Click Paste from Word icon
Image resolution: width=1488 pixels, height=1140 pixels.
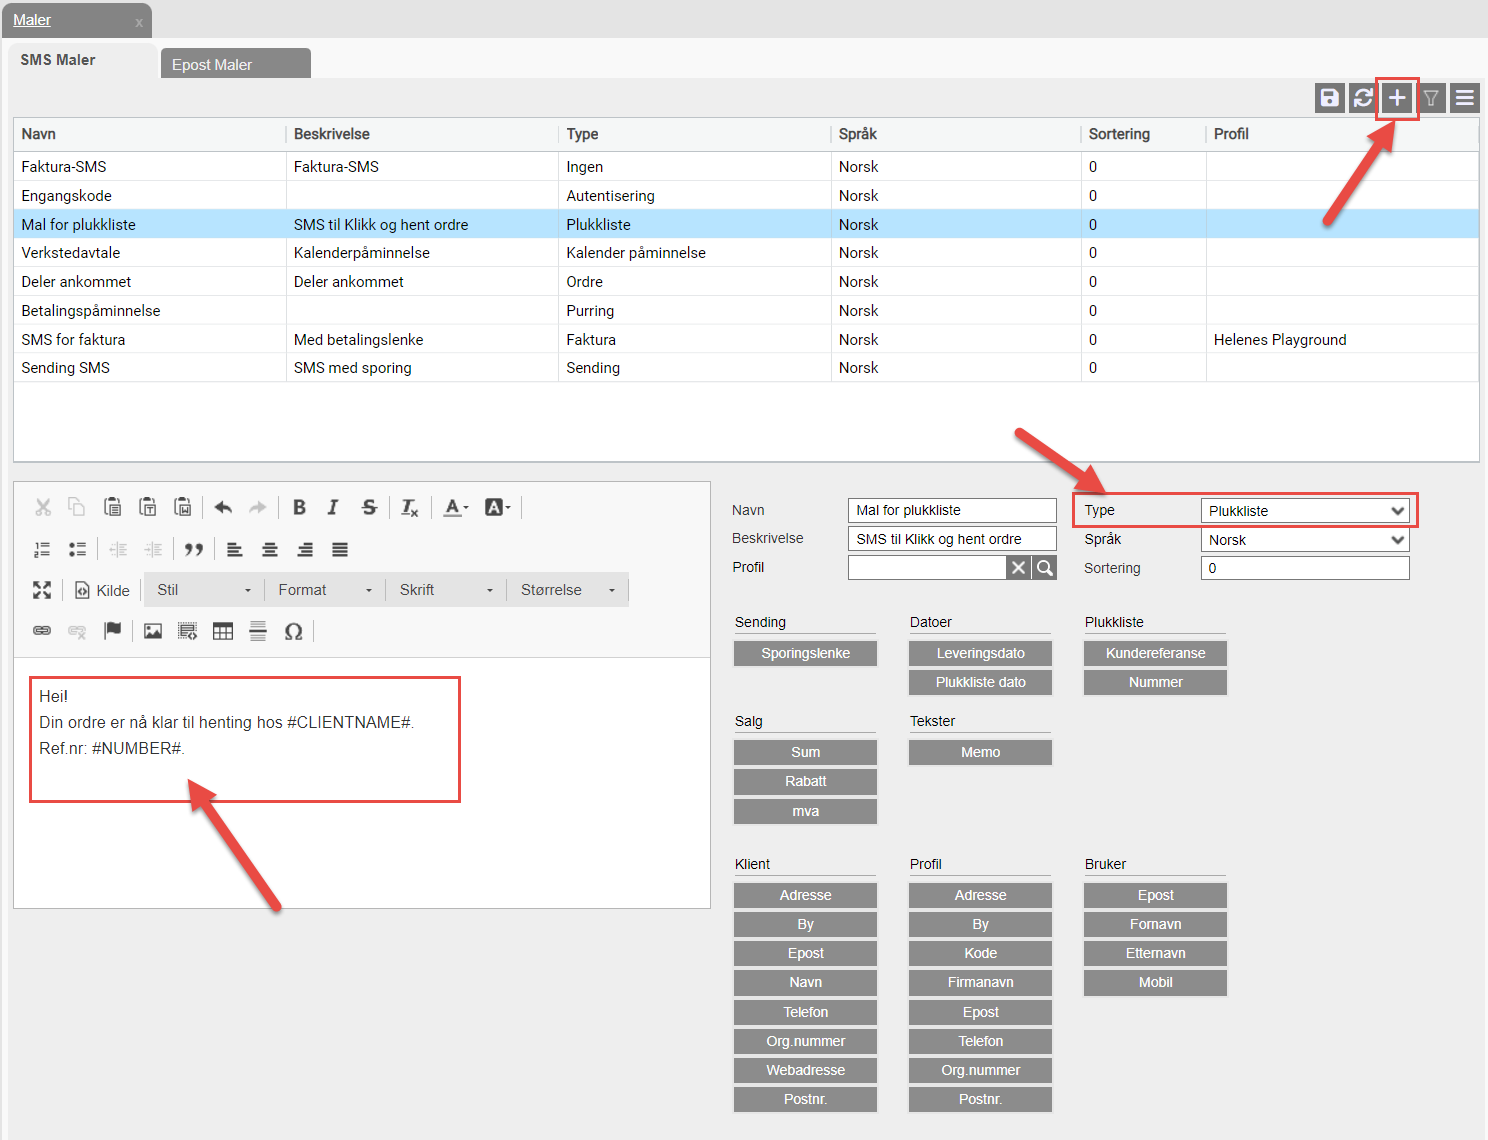point(182,507)
